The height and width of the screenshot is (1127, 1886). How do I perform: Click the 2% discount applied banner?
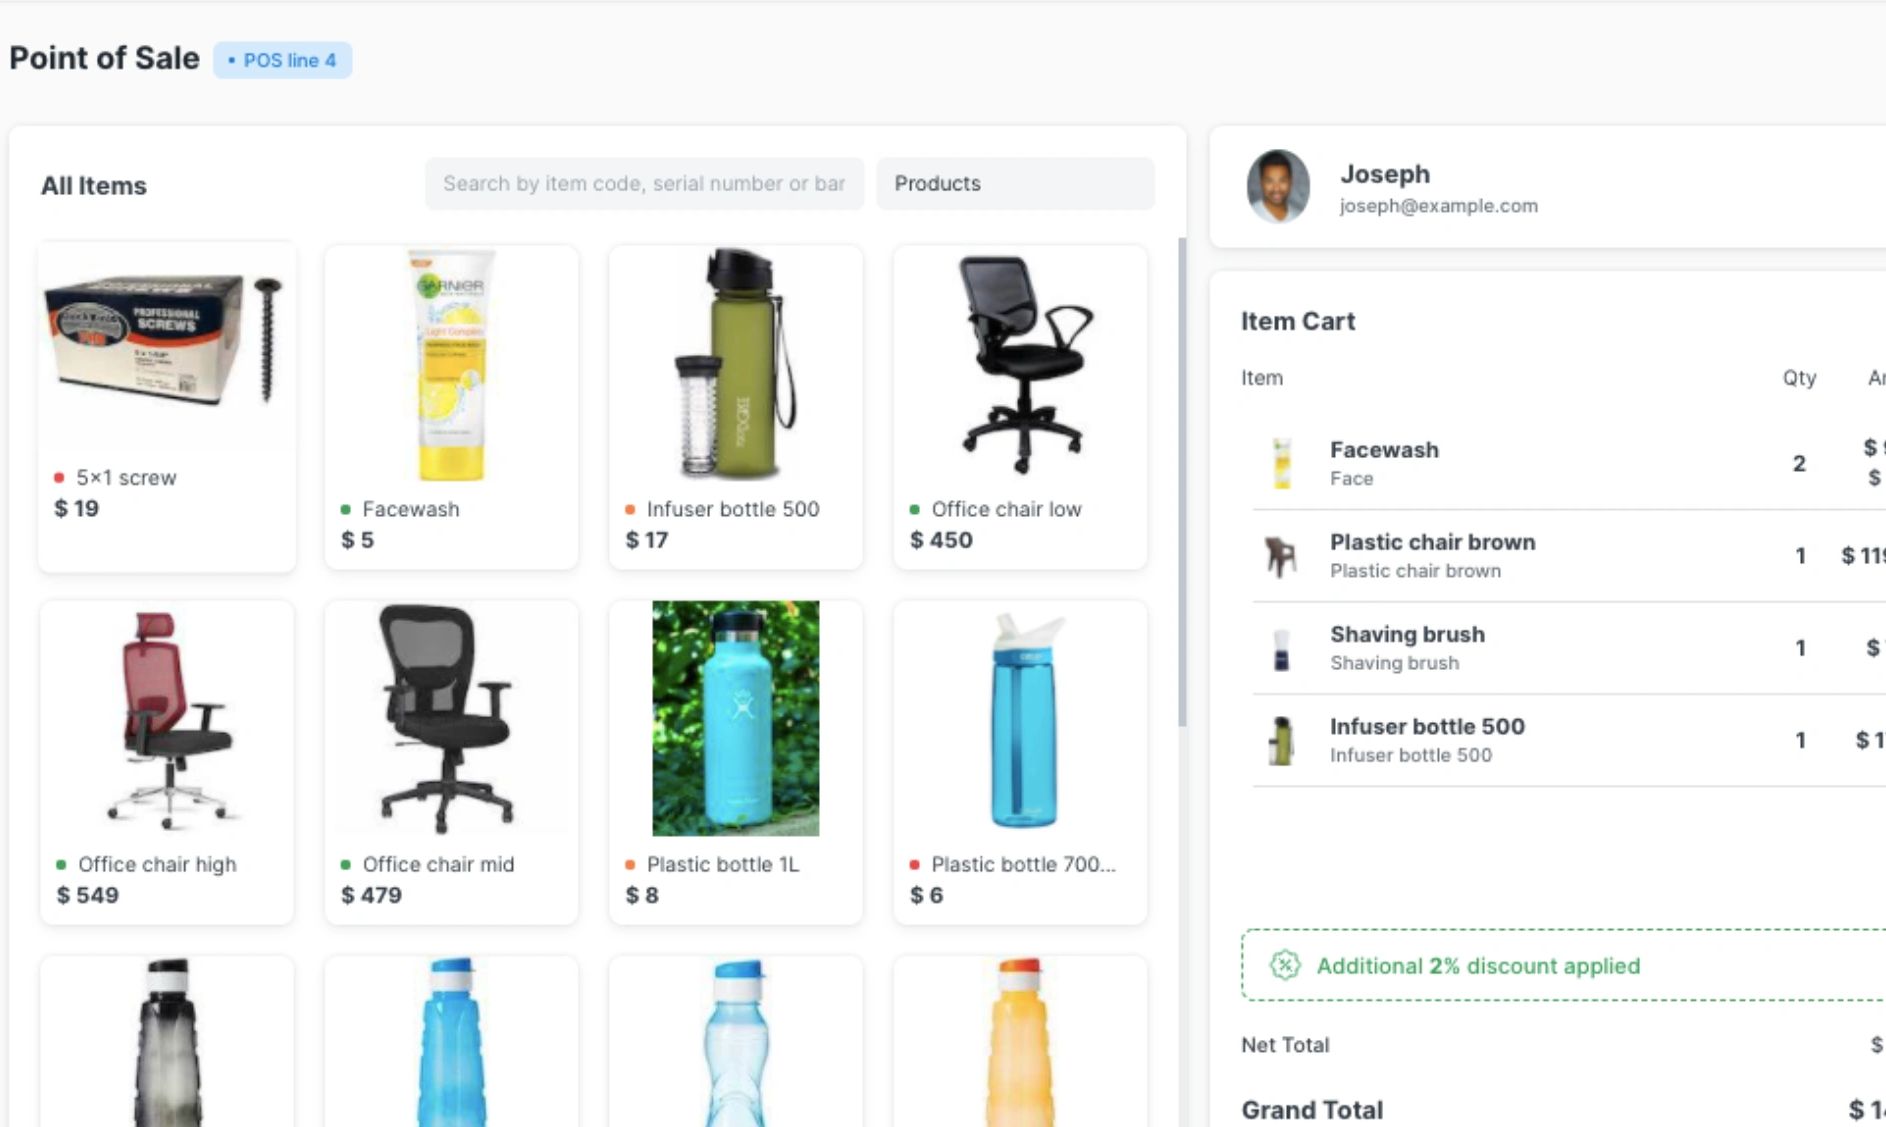(1564, 965)
